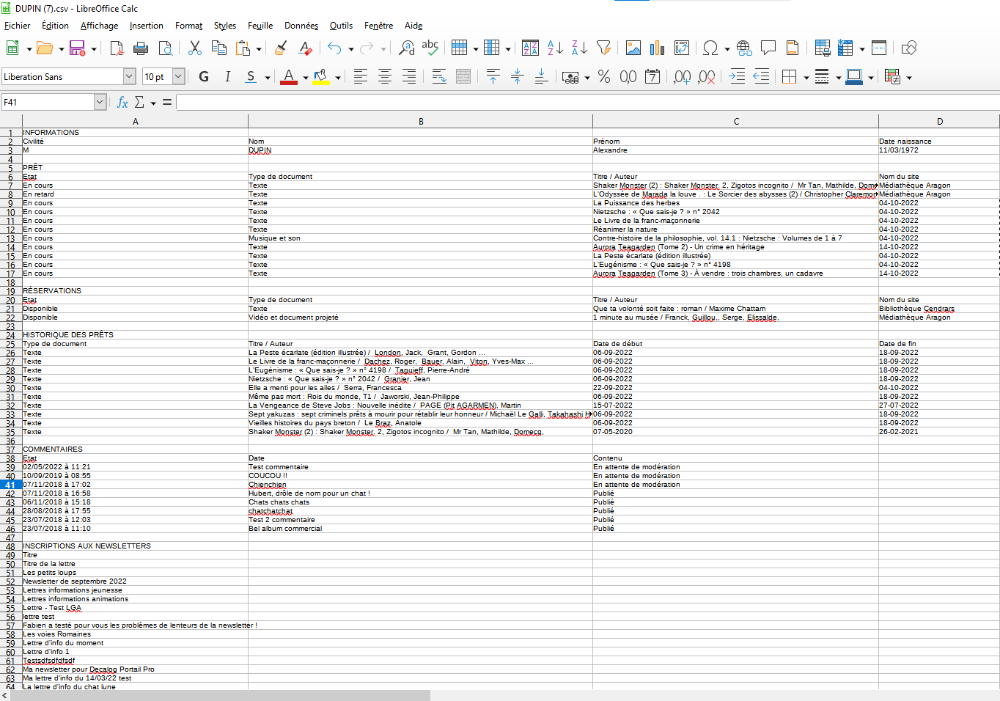Insert a chart using chart icon
The width and height of the screenshot is (1000, 701).
(657, 47)
